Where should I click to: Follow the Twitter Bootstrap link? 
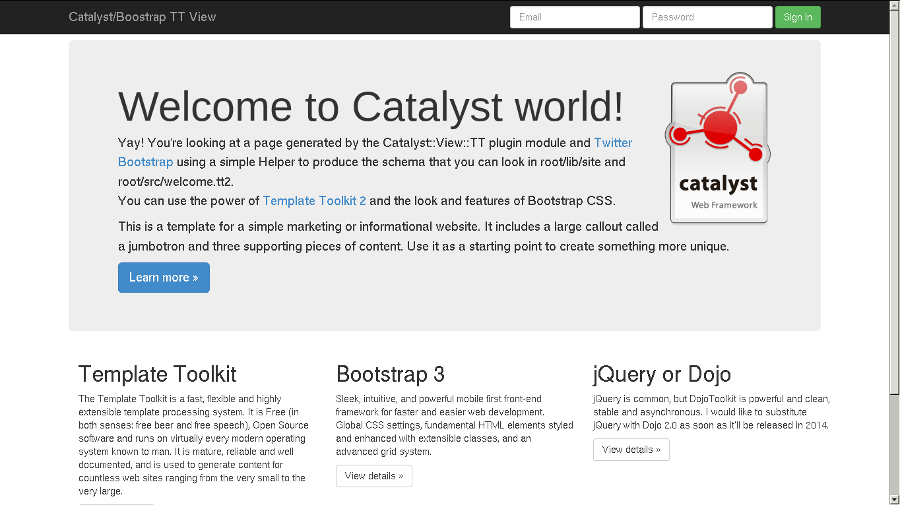tap(613, 143)
